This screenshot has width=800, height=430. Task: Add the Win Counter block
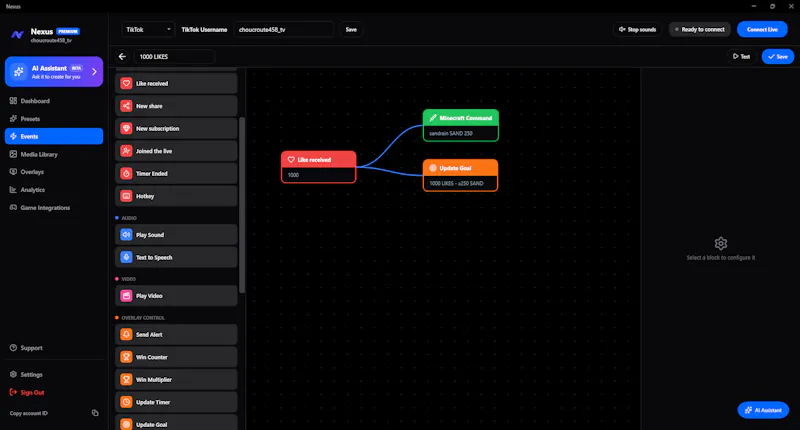click(176, 357)
